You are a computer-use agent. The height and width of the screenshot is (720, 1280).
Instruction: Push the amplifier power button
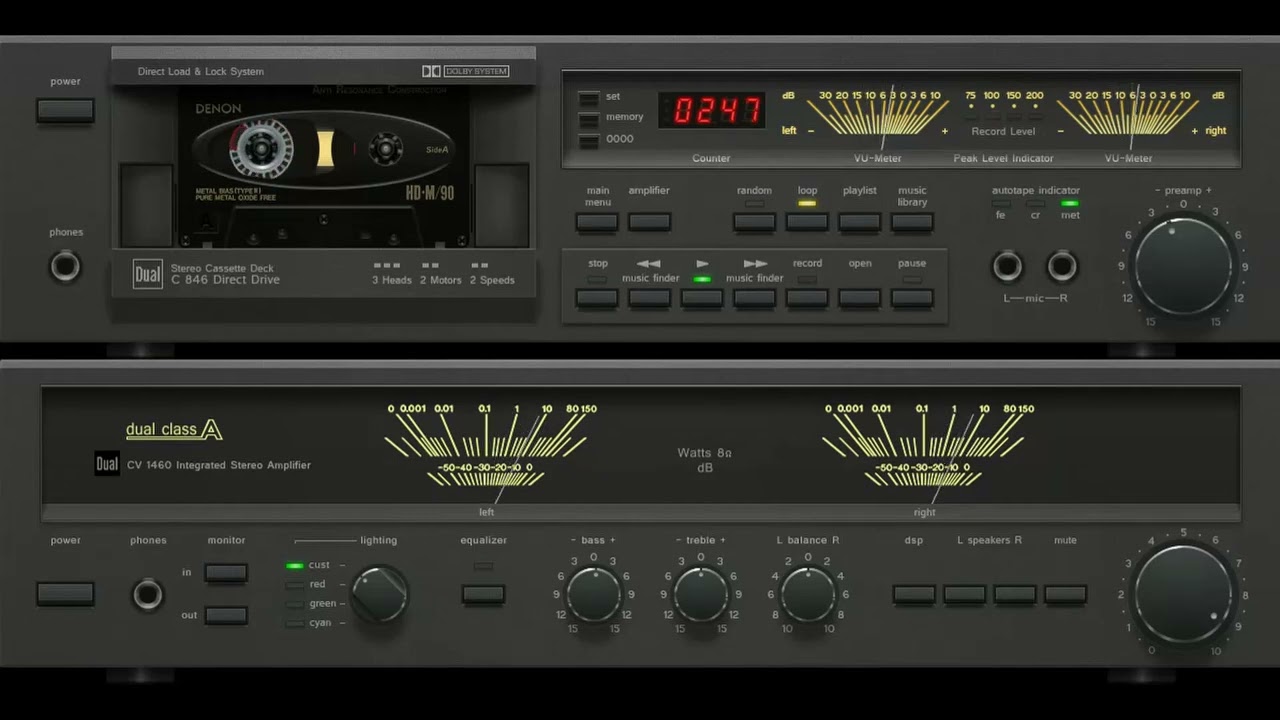65,594
